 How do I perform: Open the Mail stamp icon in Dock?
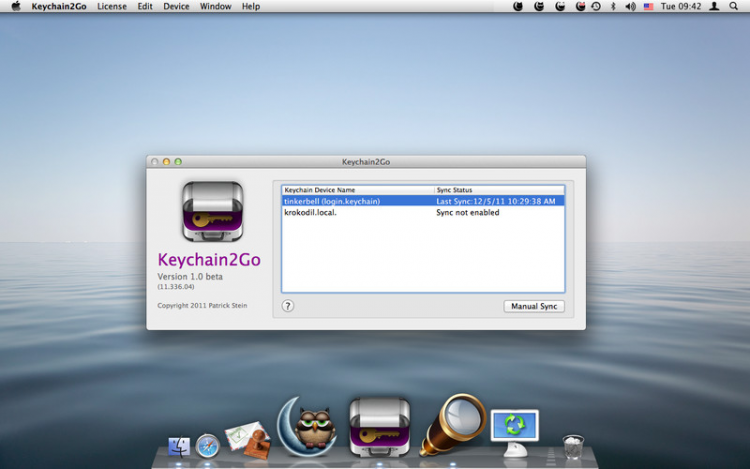(x=248, y=439)
